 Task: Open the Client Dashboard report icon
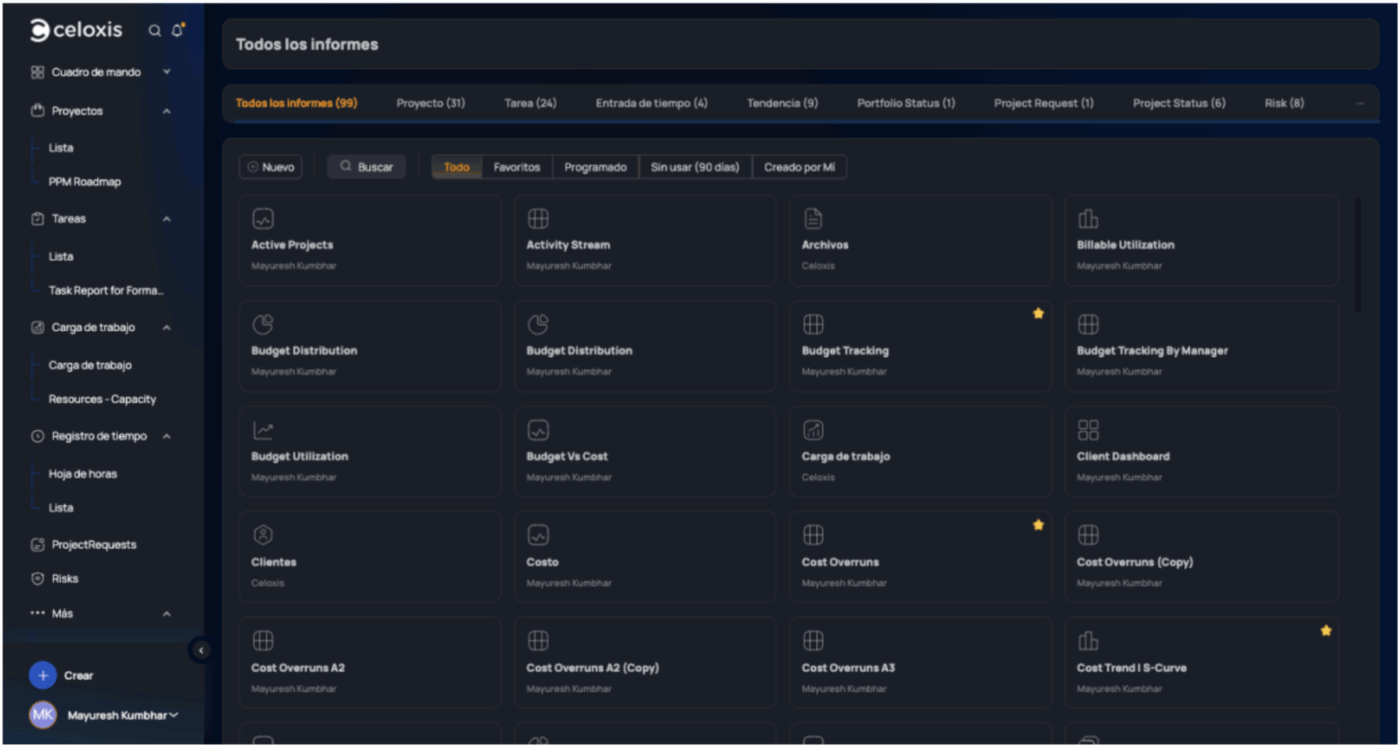click(1088, 430)
